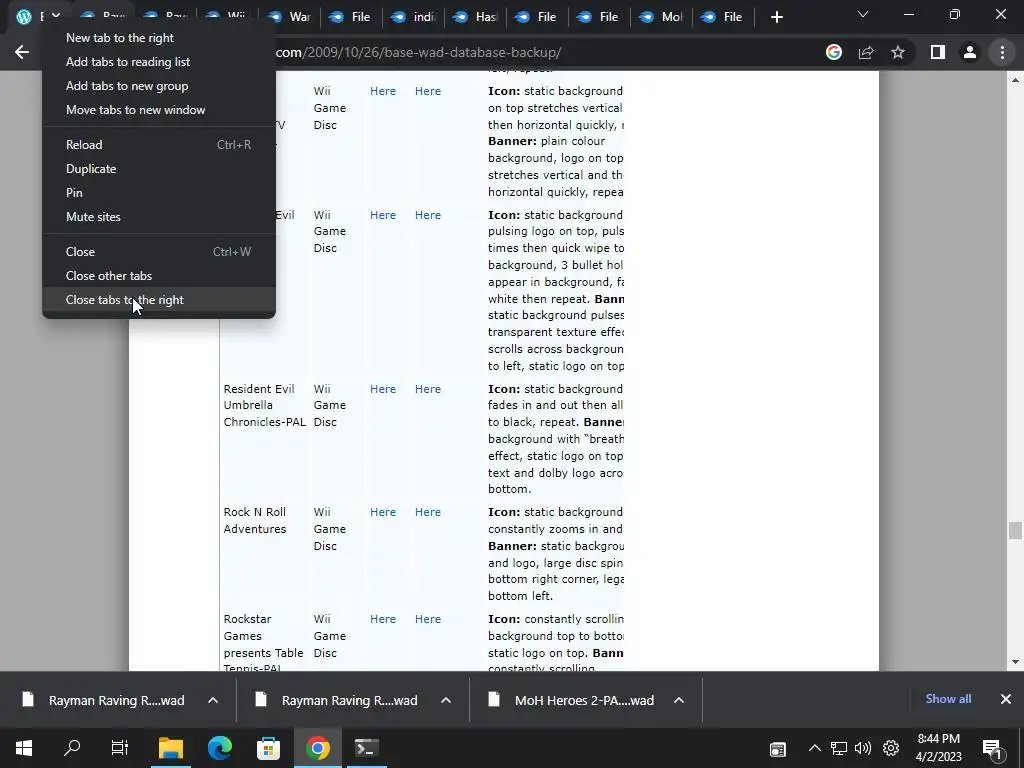Select 'Close other tabs'
This screenshot has width=1024, height=768.
tap(159, 276)
